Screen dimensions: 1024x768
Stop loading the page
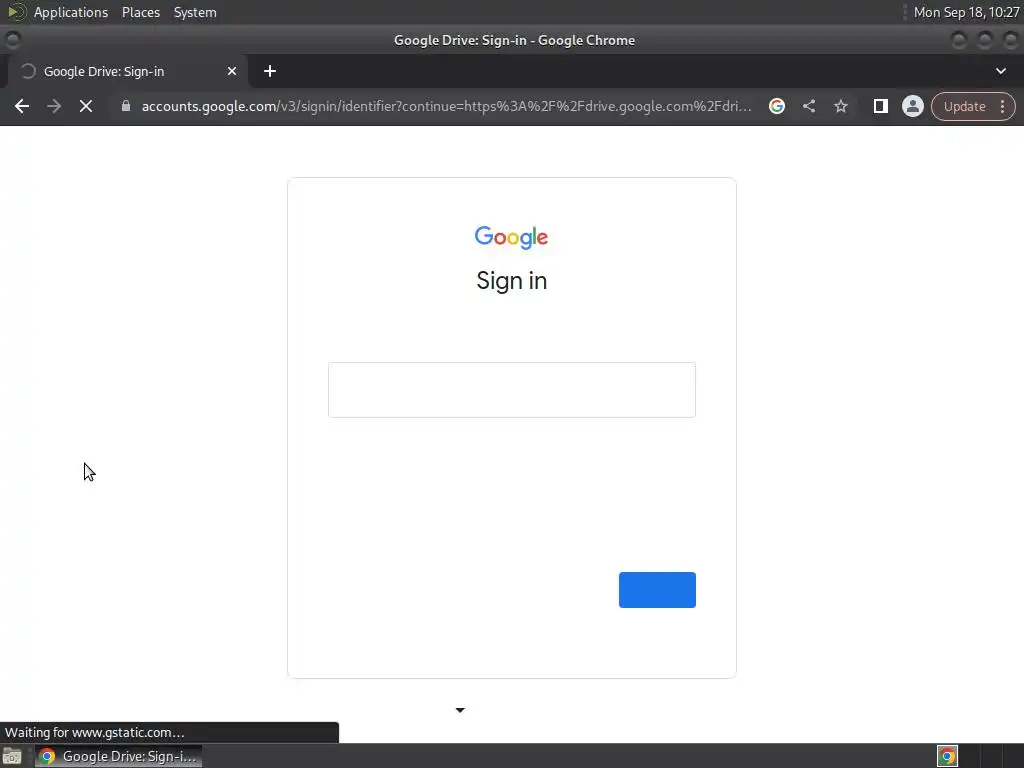[x=86, y=106]
